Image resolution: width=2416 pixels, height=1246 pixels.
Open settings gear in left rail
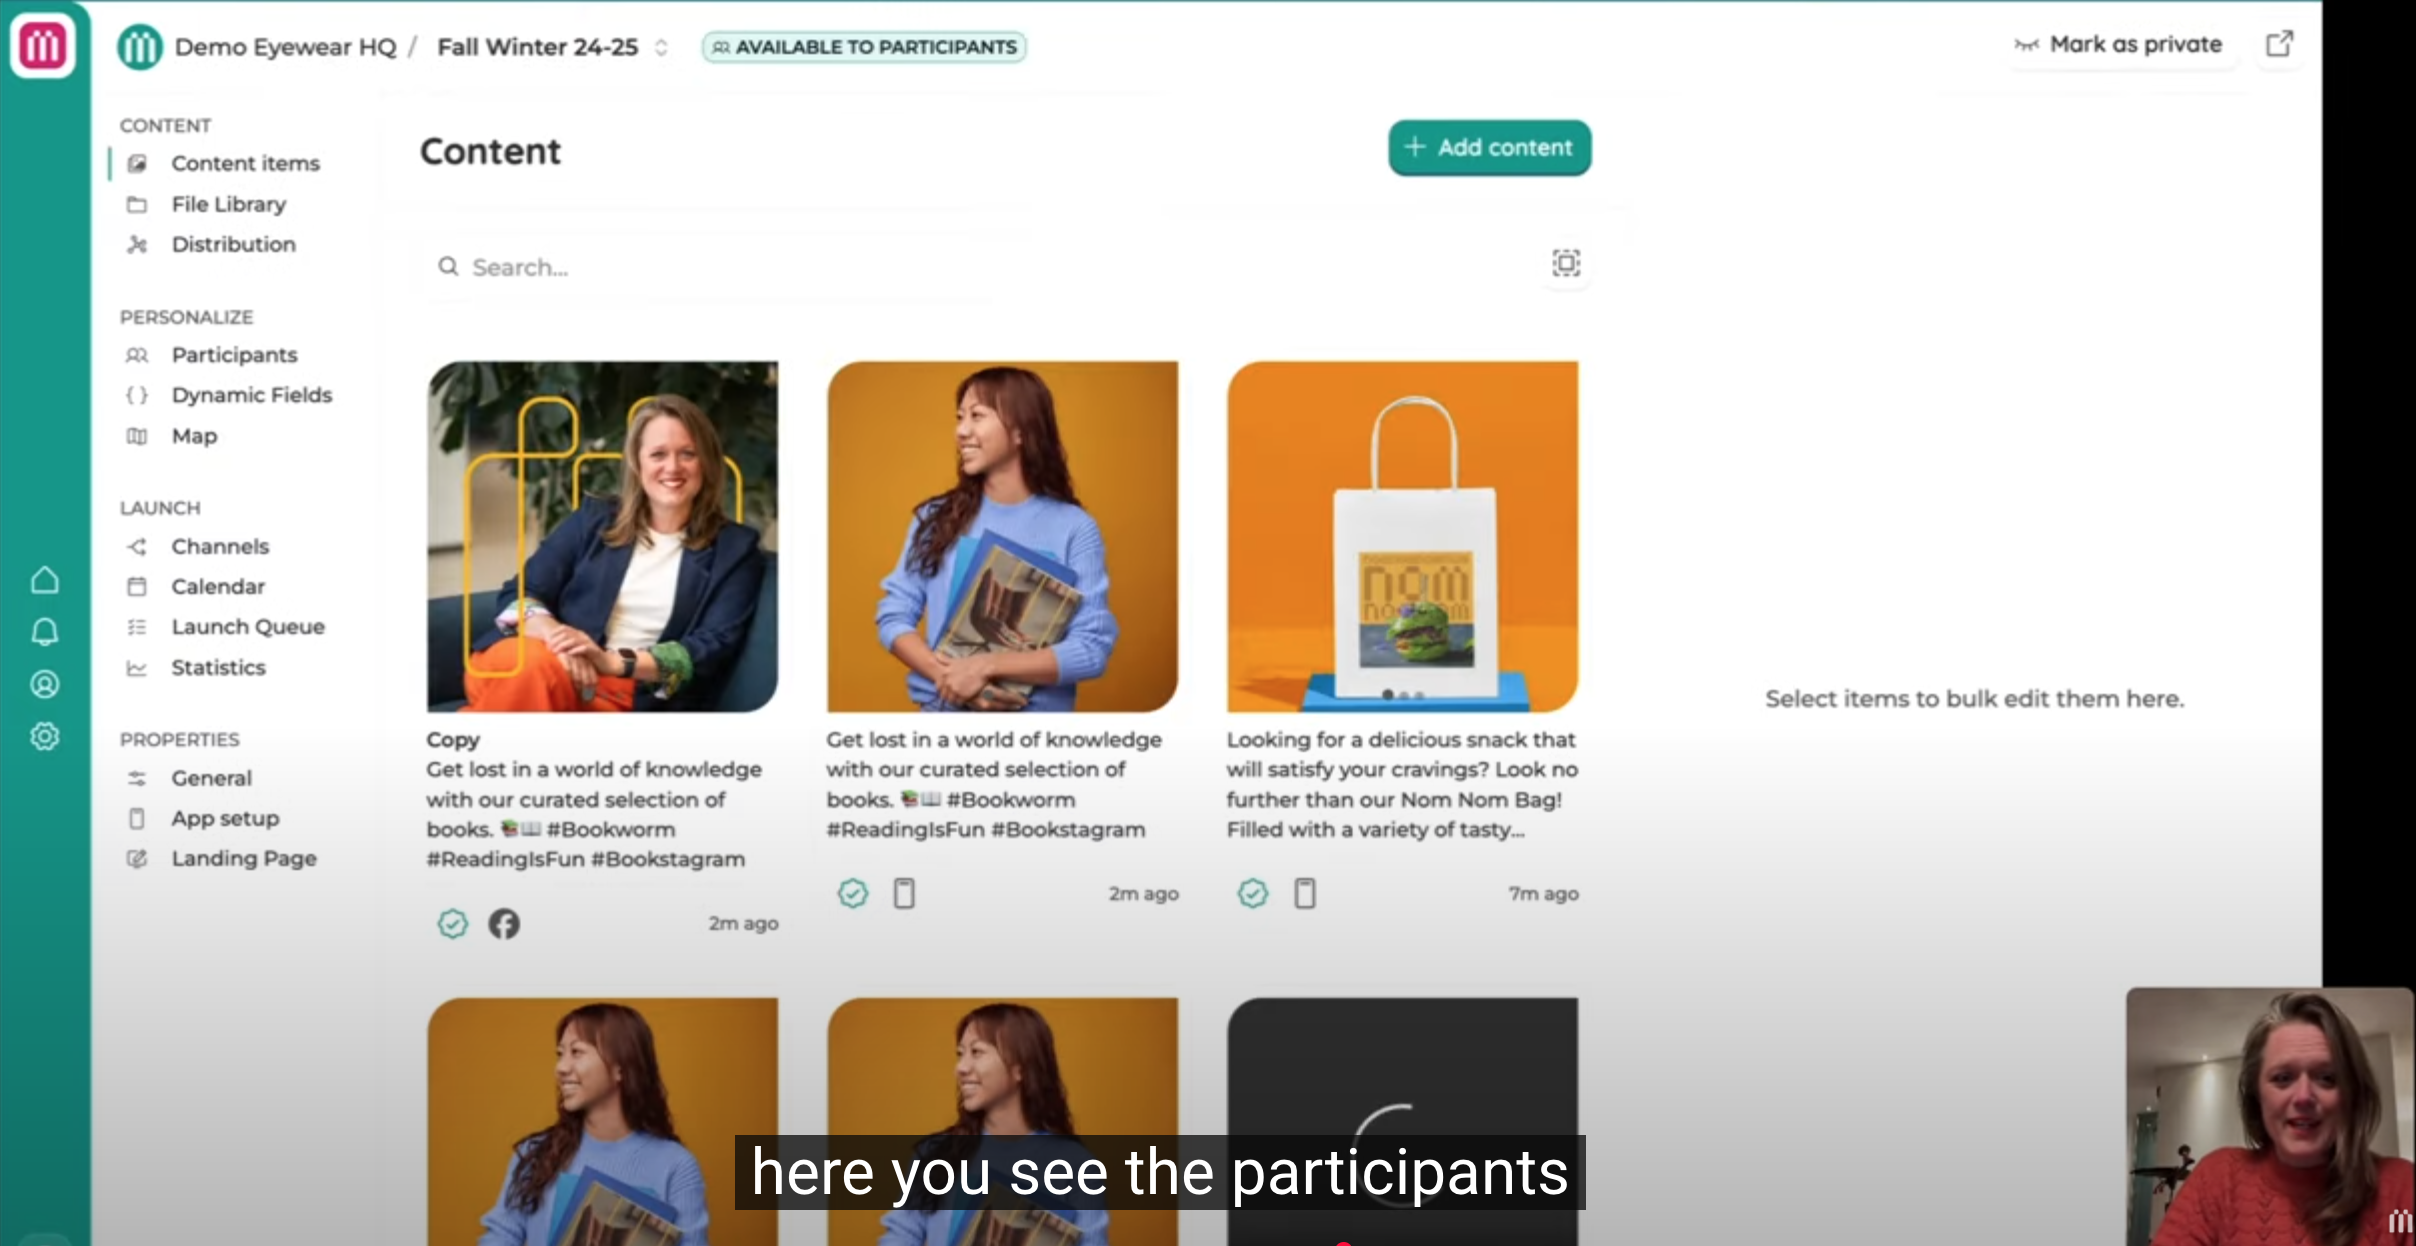pyautogui.click(x=45, y=737)
